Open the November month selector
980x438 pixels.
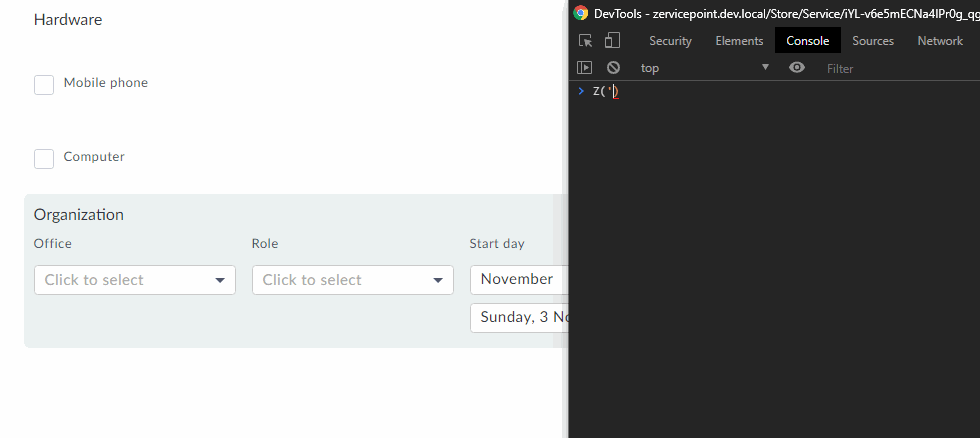click(517, 279)
